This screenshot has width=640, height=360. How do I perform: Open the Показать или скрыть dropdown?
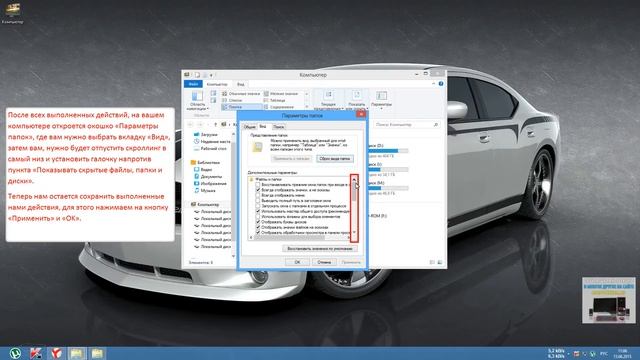coord(356,100)
